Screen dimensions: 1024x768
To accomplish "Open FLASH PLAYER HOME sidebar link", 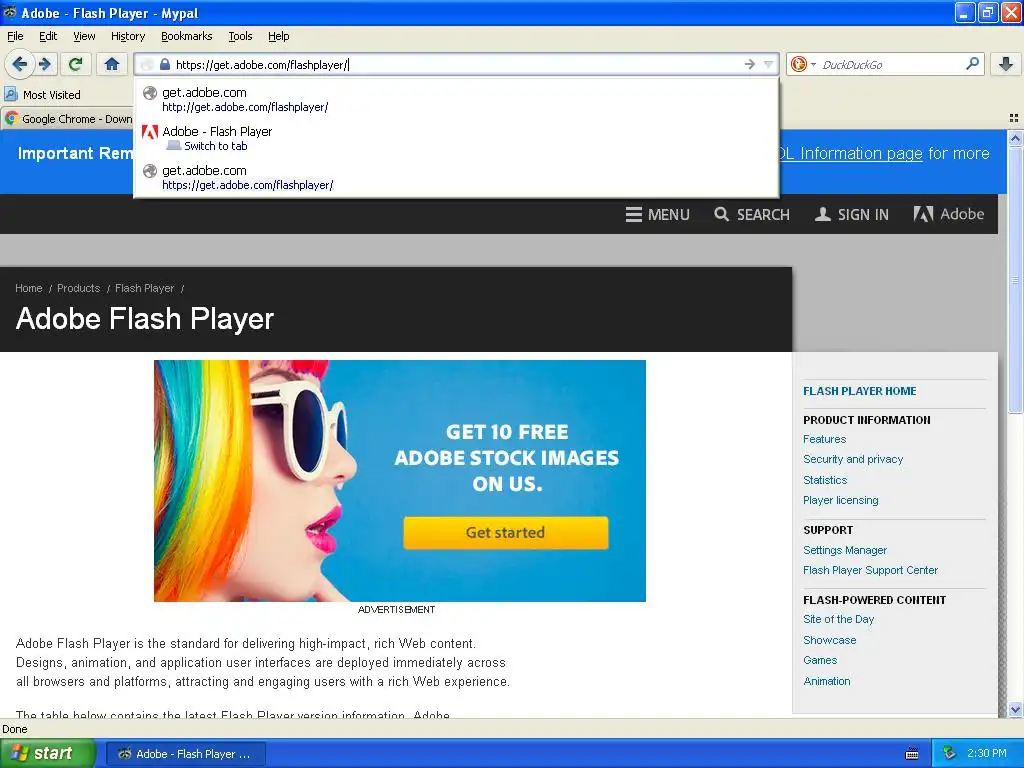I will tap(859, 391).
